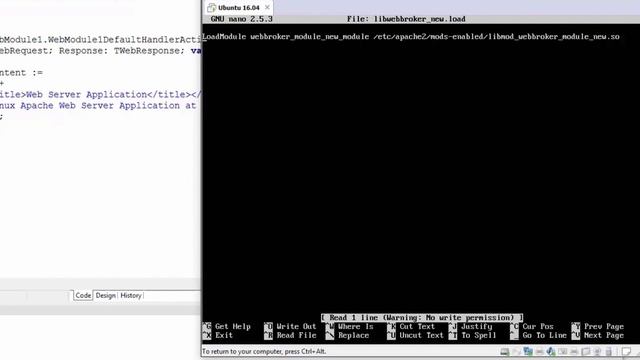
Task: Click the hard disk device icon in VM status bar
Action: (505, 351)
